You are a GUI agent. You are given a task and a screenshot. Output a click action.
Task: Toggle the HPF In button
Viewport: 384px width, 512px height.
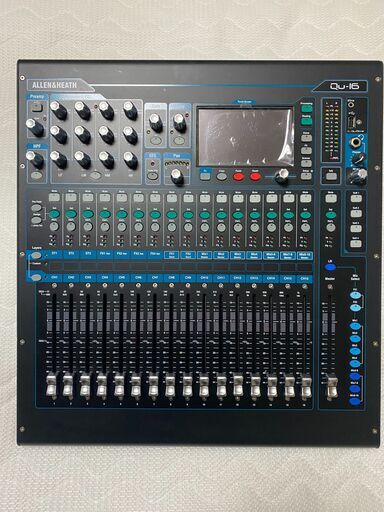pyautogui.click(x=37, y=175)
